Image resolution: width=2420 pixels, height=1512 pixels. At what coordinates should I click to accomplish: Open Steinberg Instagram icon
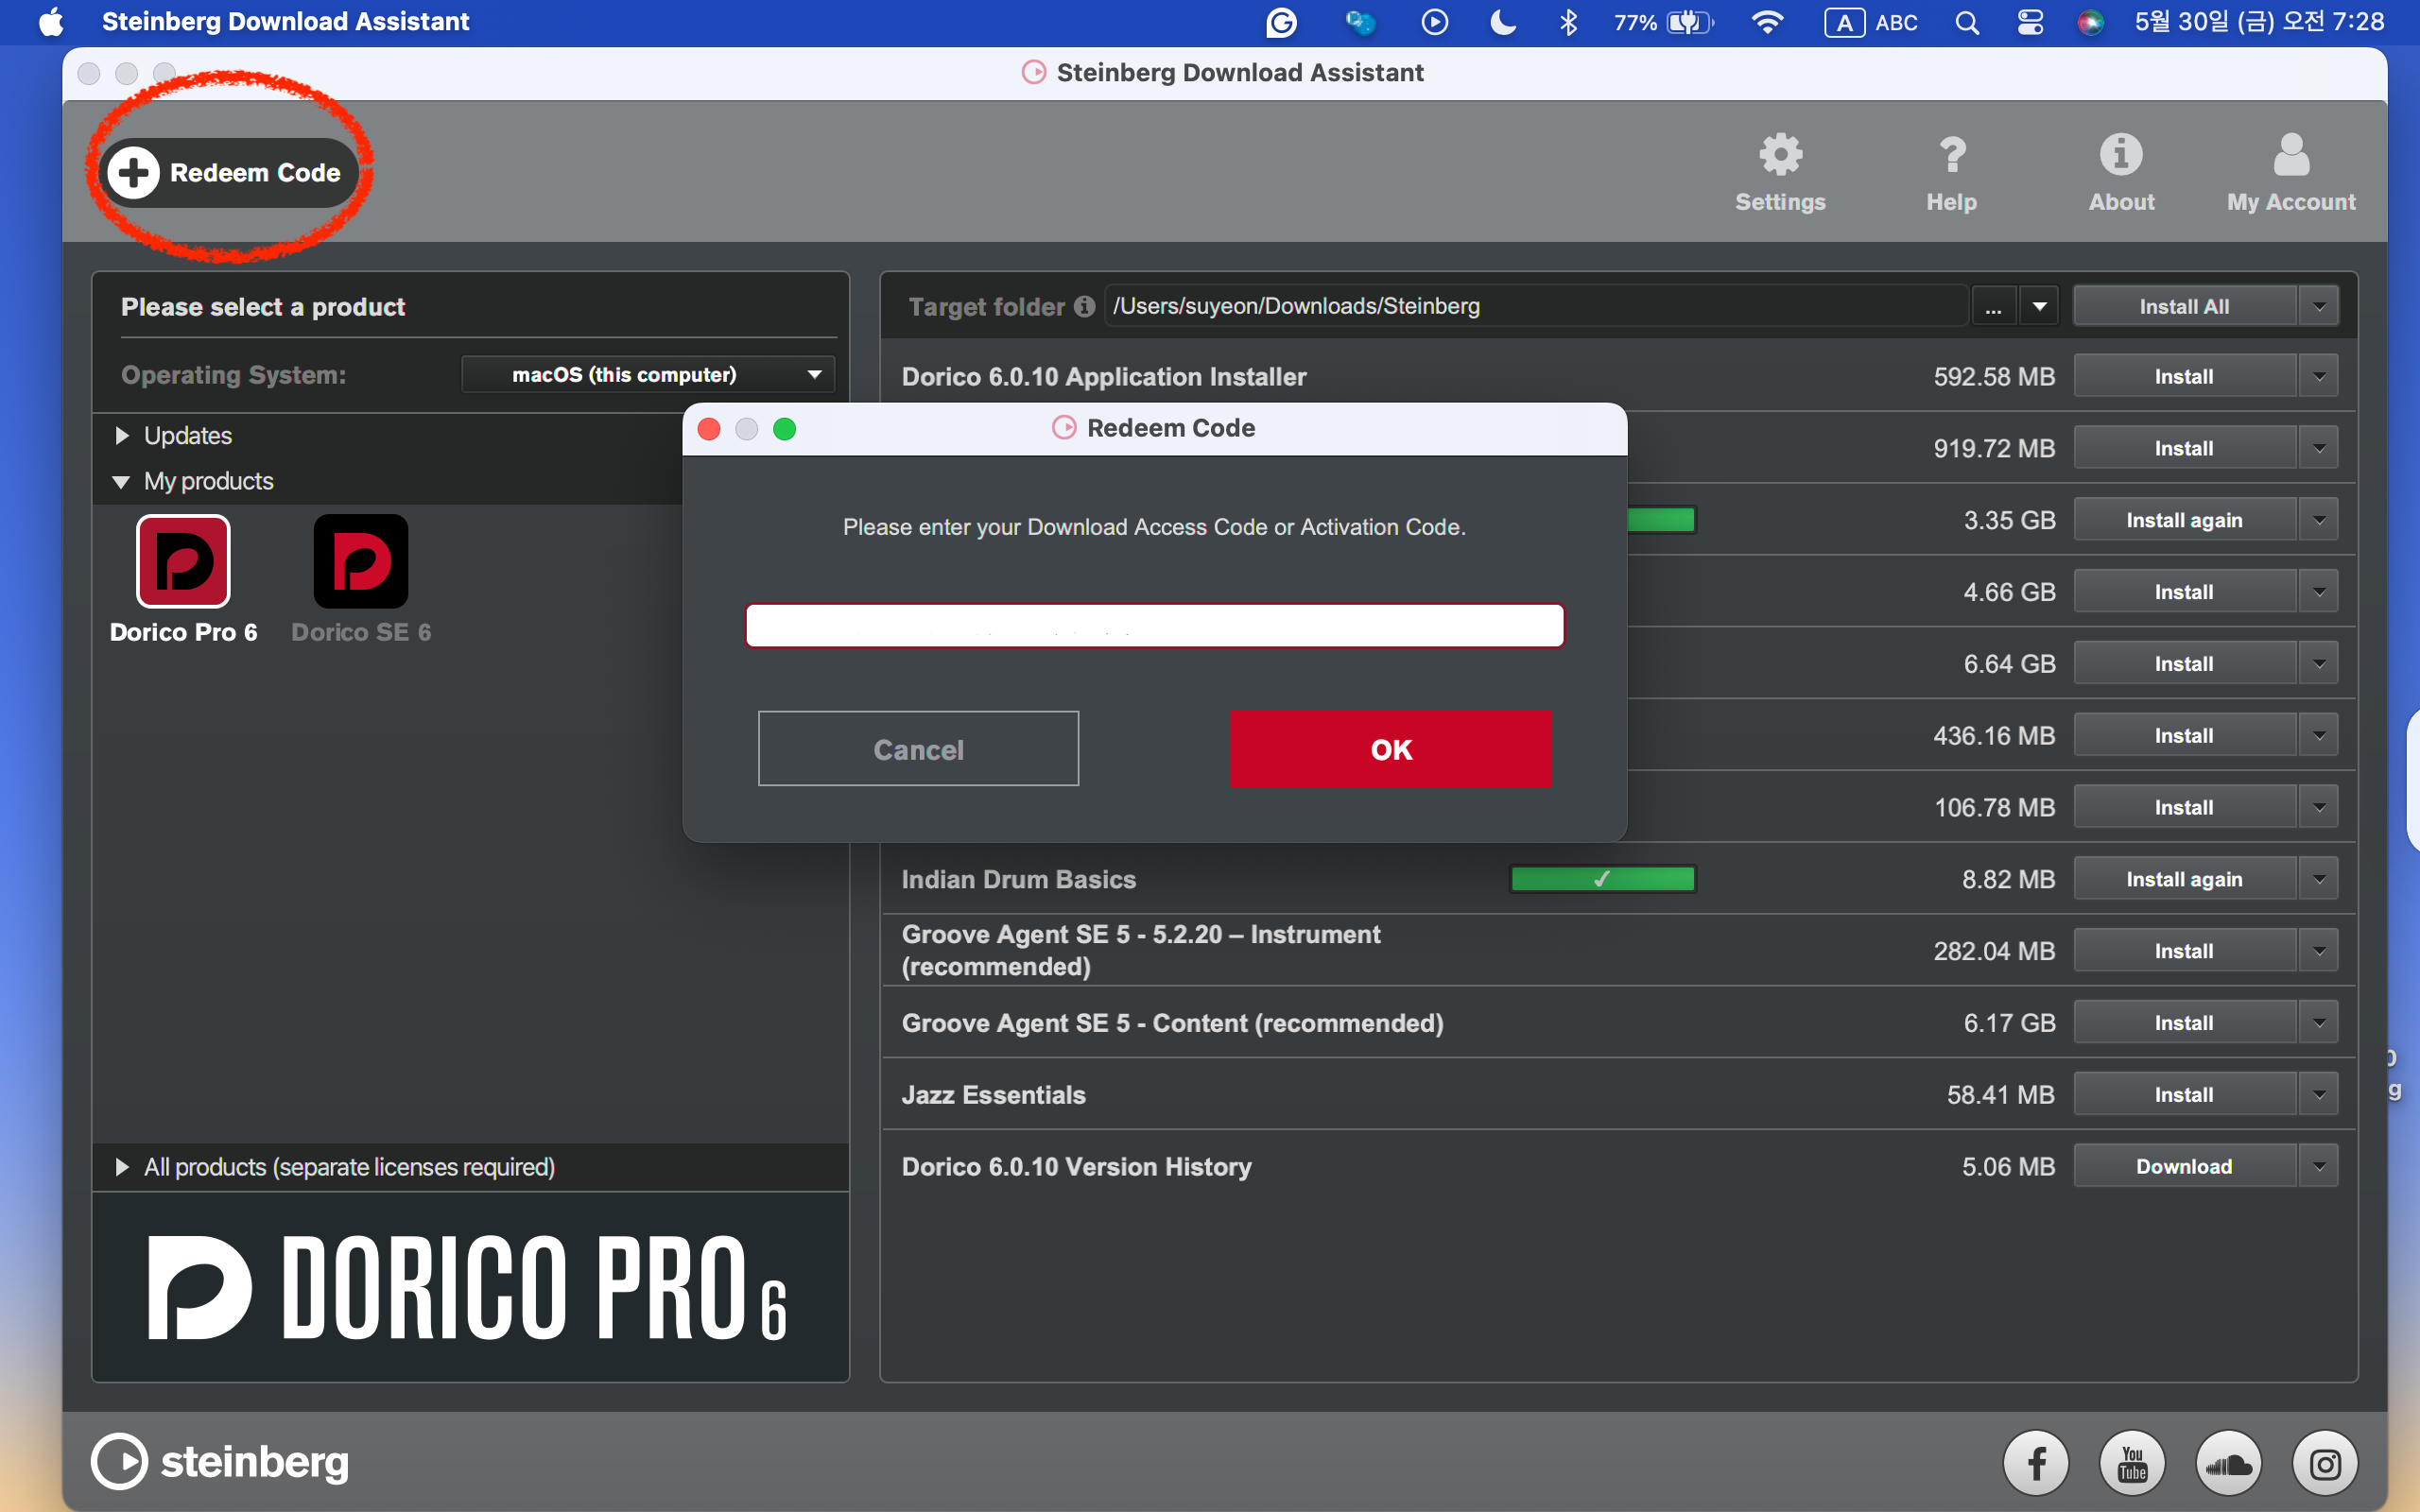(x=2325, y=1464)
